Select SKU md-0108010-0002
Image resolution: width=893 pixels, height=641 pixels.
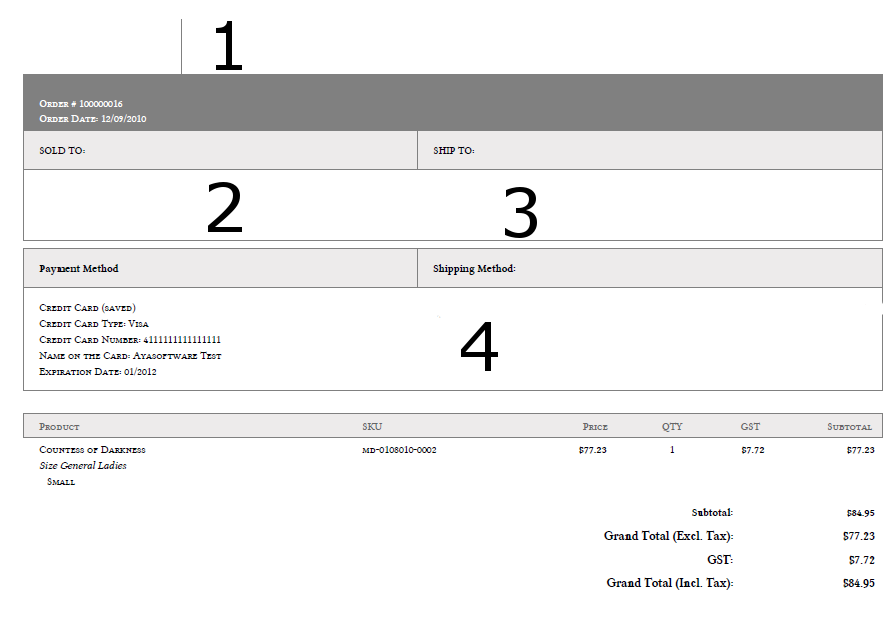coord(399,450)
